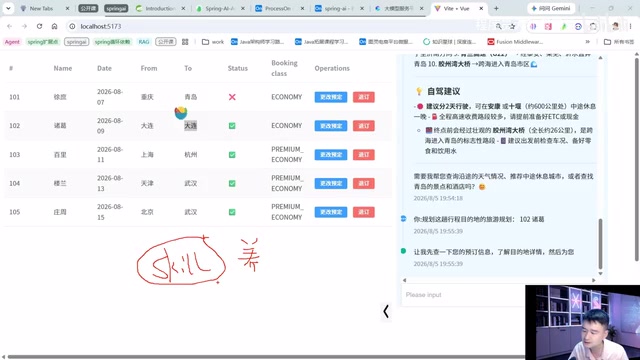Click the Operations column header
This screenshot has width=640, height=360.
pyautogui.click(x=332, y=68)
